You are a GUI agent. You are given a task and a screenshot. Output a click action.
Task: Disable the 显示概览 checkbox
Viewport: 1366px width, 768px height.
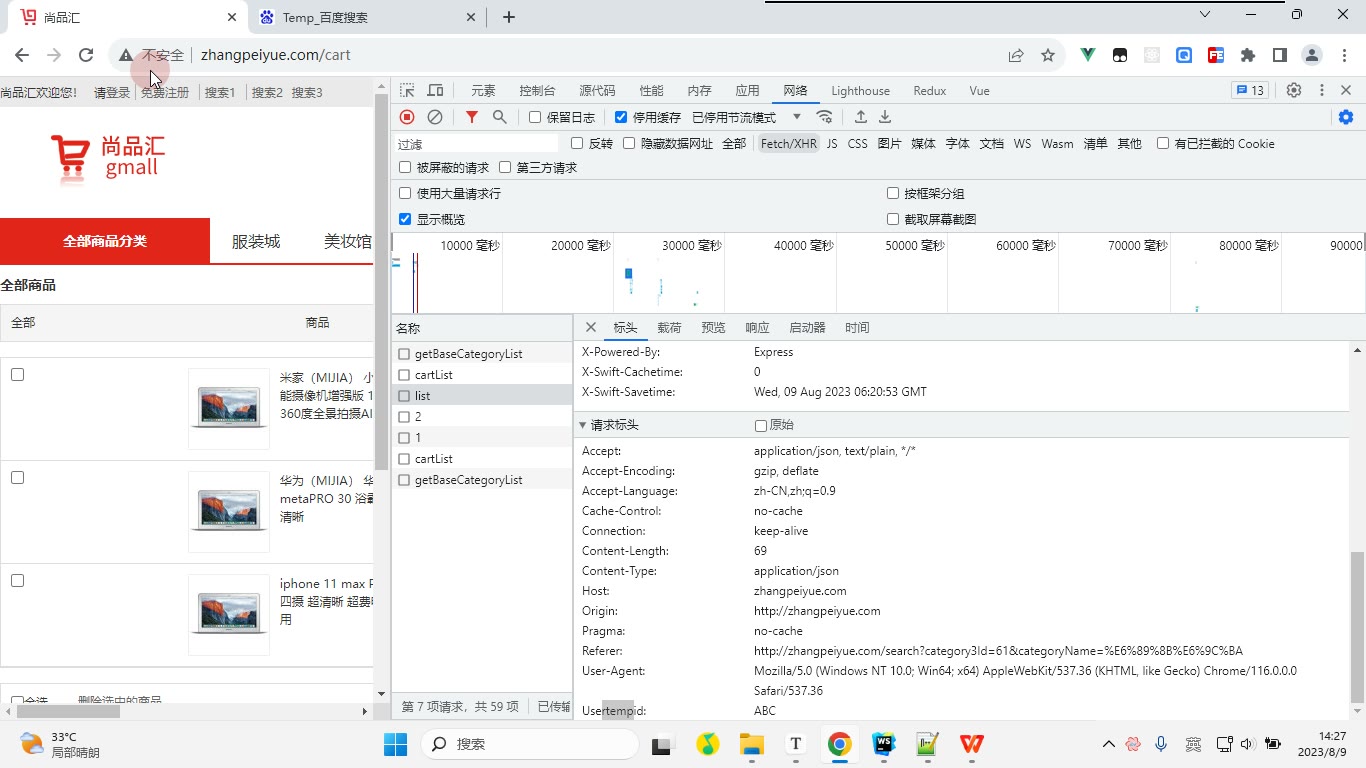coord(405,219)
